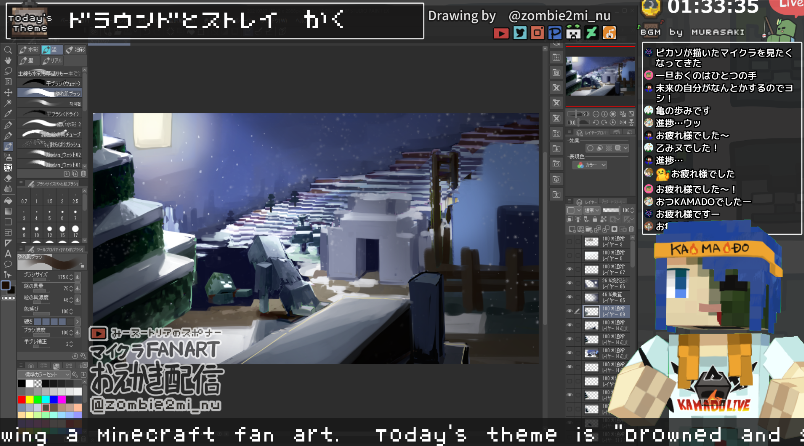Viewport: 804px width, 446px height.
Task: Select the Airbrush tool
Action: click(8, 157)
